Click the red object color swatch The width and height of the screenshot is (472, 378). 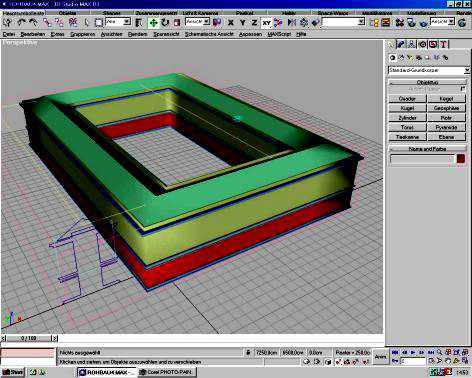461,159
